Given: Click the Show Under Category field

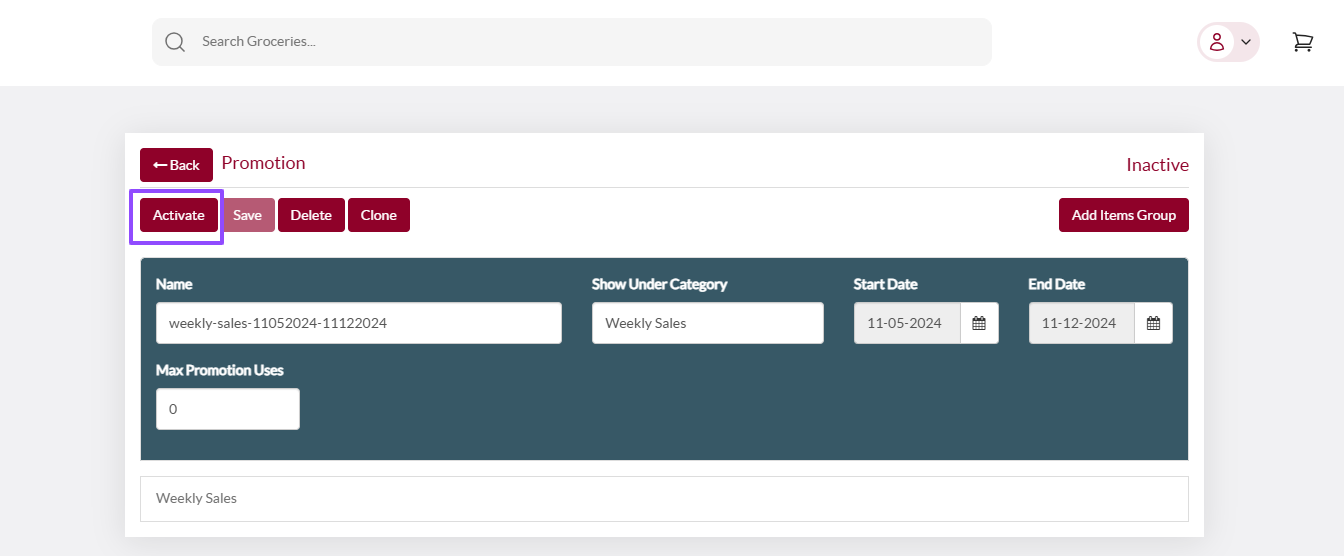Looking at the screenshot, I should tap(708, 323).
